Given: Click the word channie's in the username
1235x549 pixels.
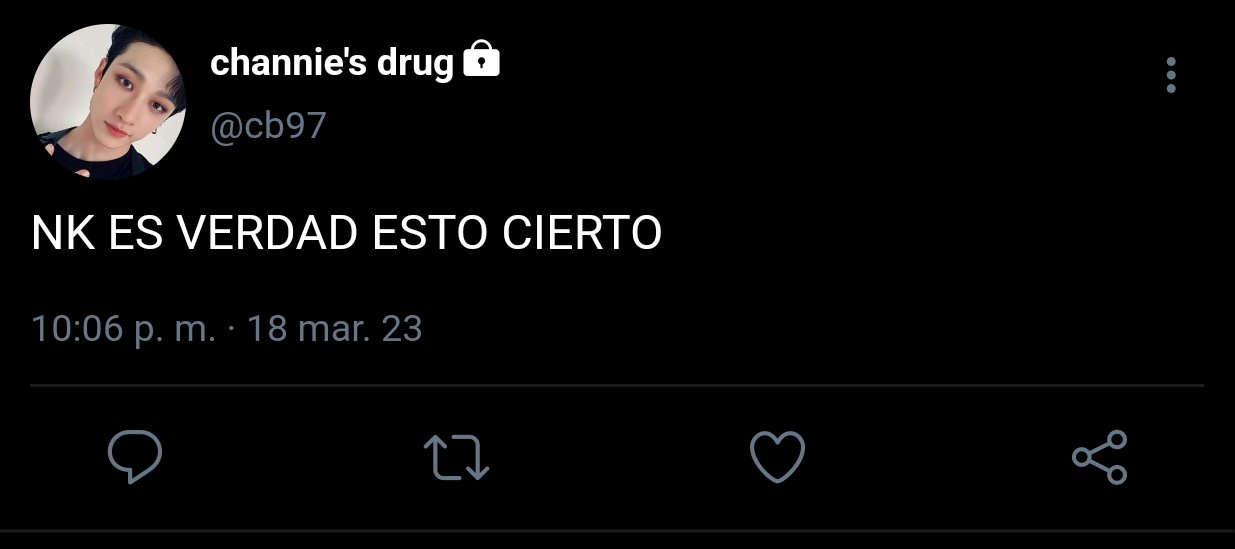Looking at the screenshot, I should pos(288,64).
